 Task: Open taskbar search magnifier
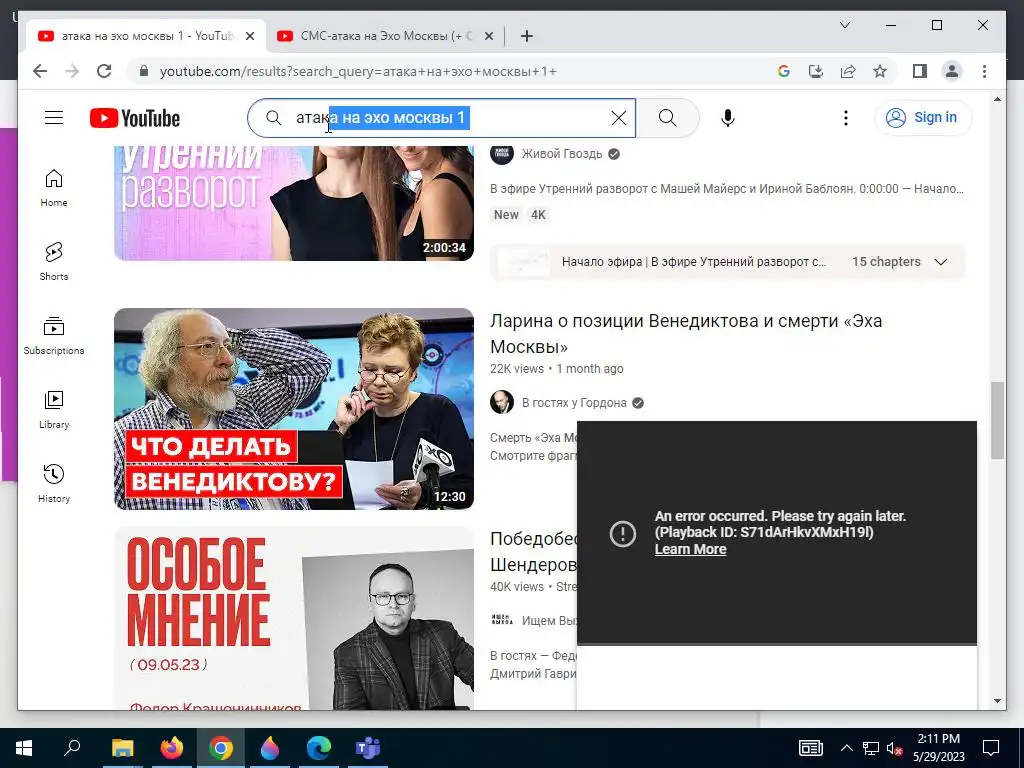tap(72, 748)
